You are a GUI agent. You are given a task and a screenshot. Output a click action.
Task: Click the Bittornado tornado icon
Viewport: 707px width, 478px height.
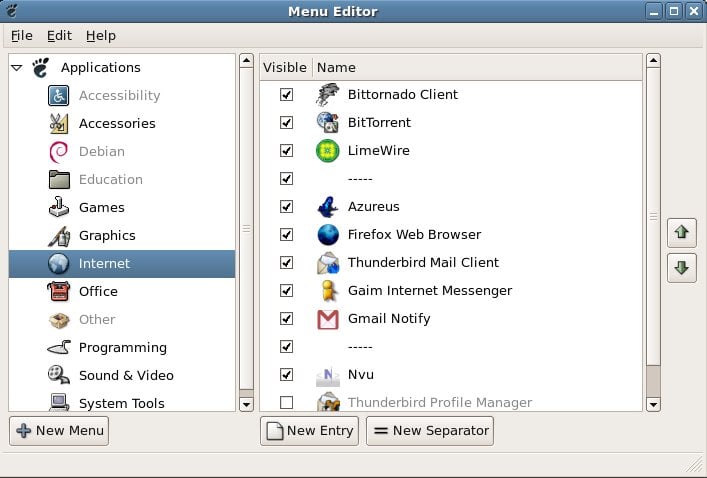pyautogui.click(x=327, y=94)
